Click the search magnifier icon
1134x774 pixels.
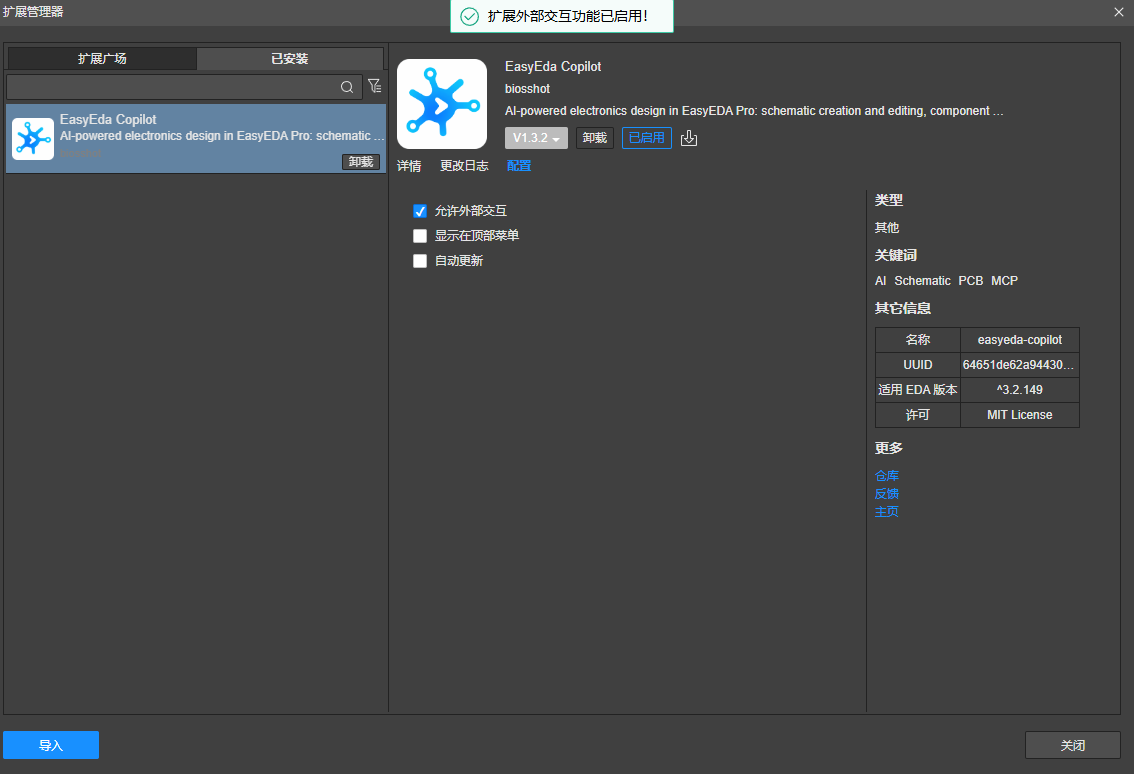347,87
